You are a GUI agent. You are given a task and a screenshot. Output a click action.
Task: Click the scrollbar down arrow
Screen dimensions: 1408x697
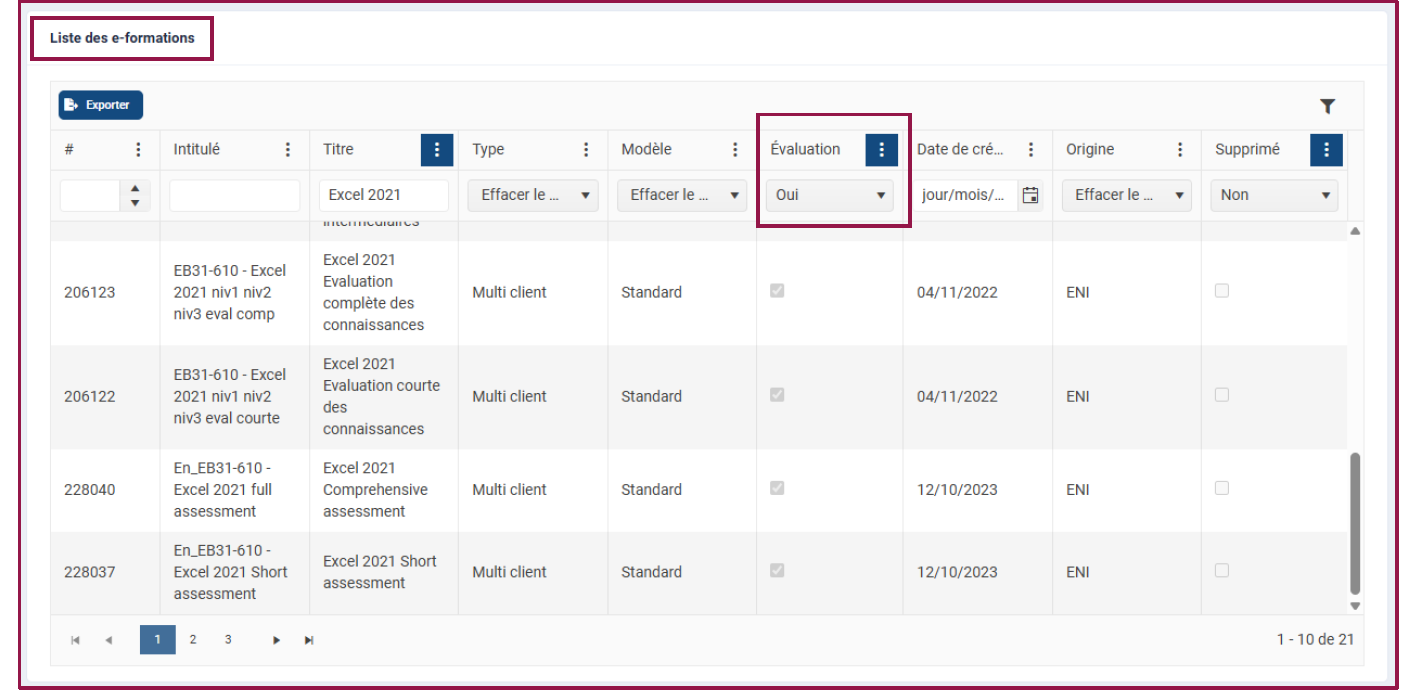[1355, 605]
